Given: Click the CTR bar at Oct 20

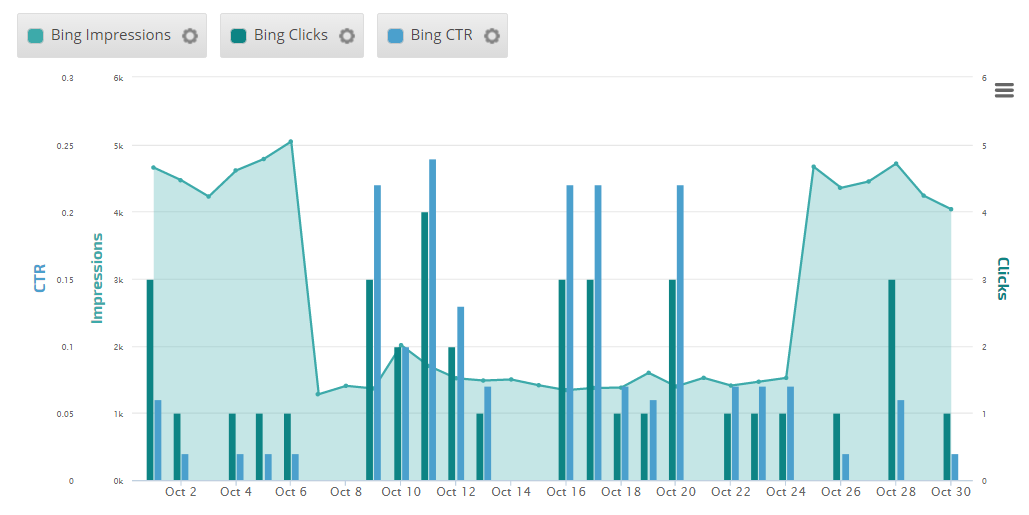Looking at the screenshot, I should pos(680,333).
